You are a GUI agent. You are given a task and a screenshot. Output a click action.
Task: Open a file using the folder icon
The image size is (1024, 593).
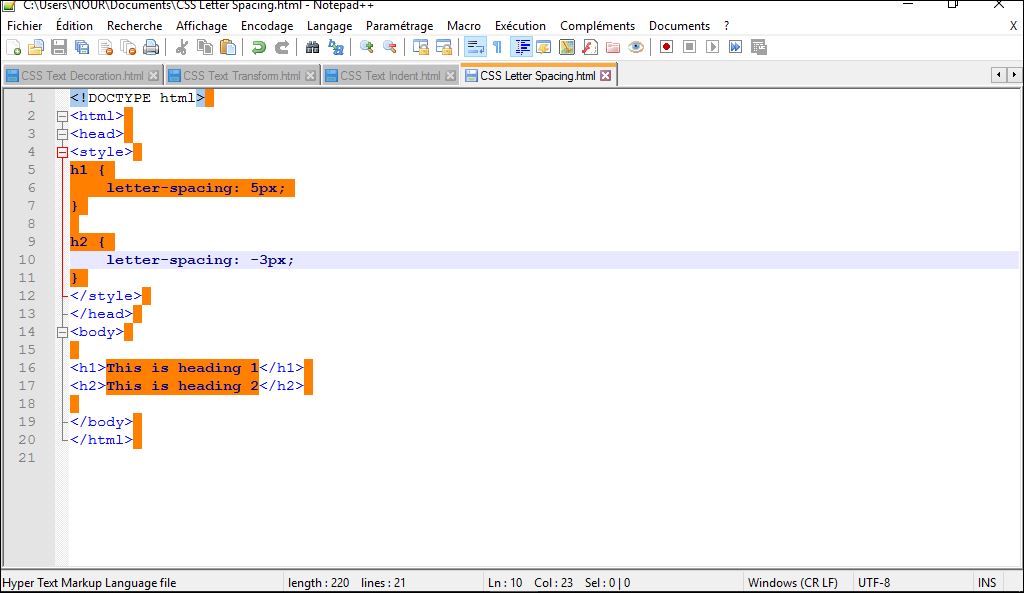point(36,47)
